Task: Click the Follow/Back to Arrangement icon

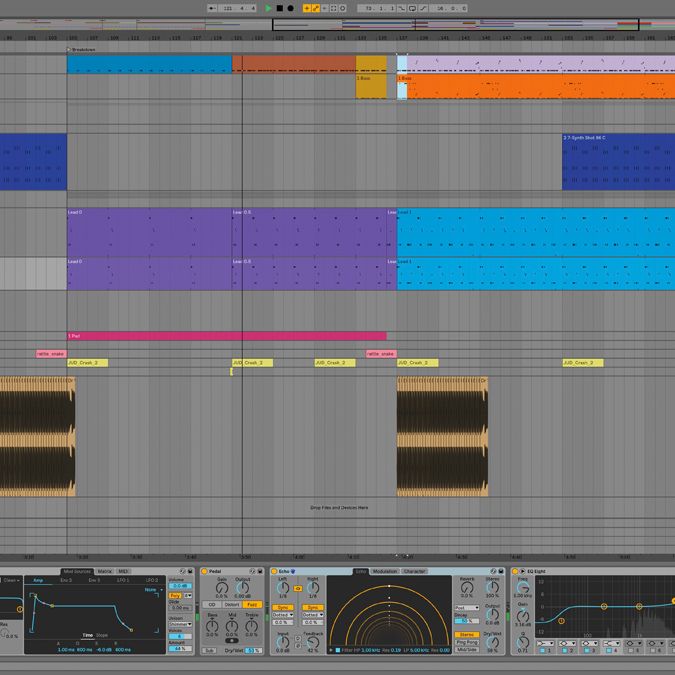Action: tap(212, 8)
